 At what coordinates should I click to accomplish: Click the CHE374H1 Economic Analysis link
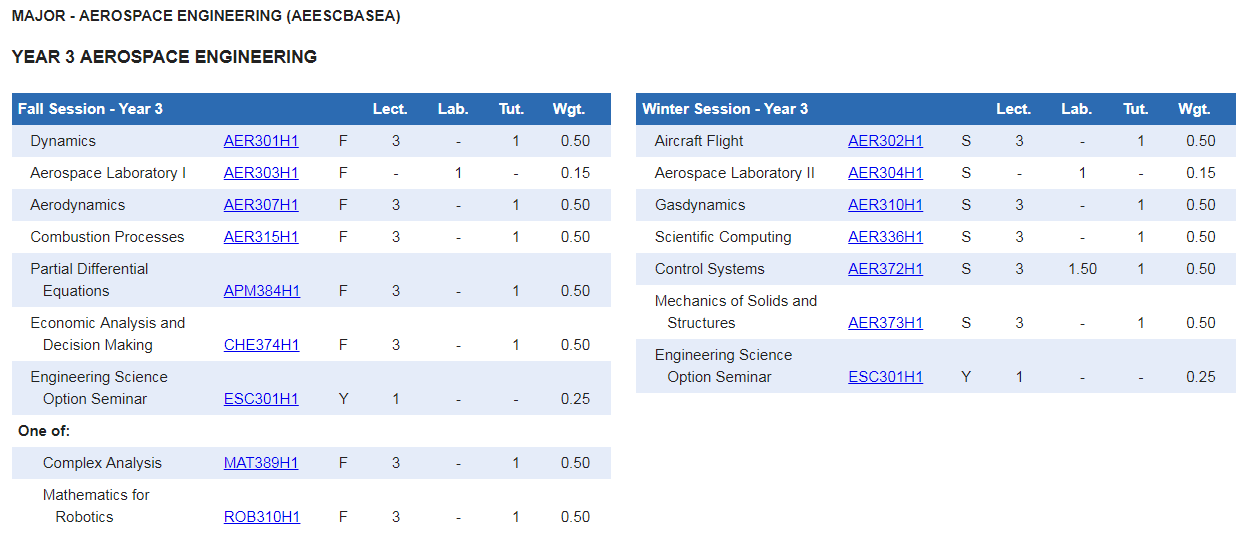coord(261,345)
